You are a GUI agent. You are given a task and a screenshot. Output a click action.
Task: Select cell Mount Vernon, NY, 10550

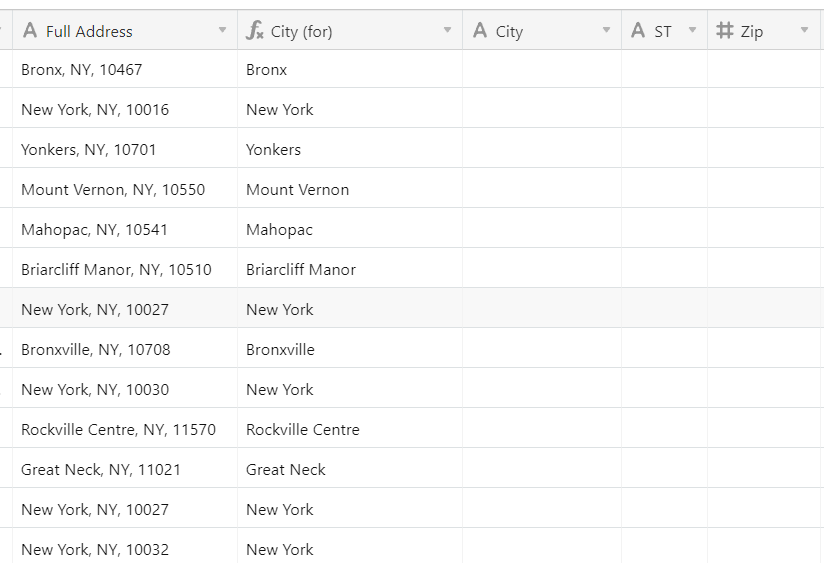[125, 189]
